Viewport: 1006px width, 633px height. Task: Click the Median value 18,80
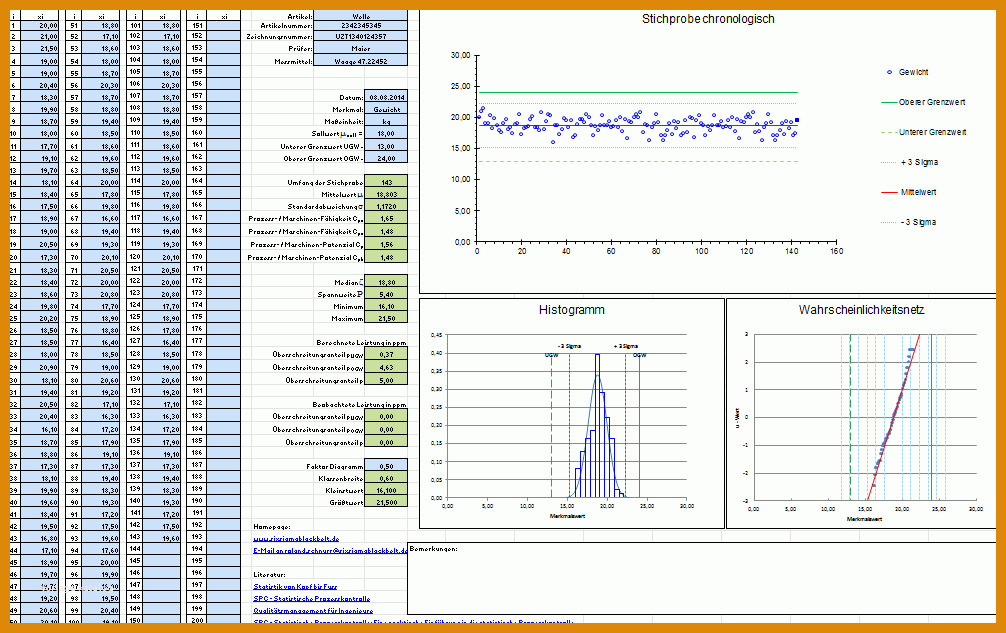click(x=386, y=282)
